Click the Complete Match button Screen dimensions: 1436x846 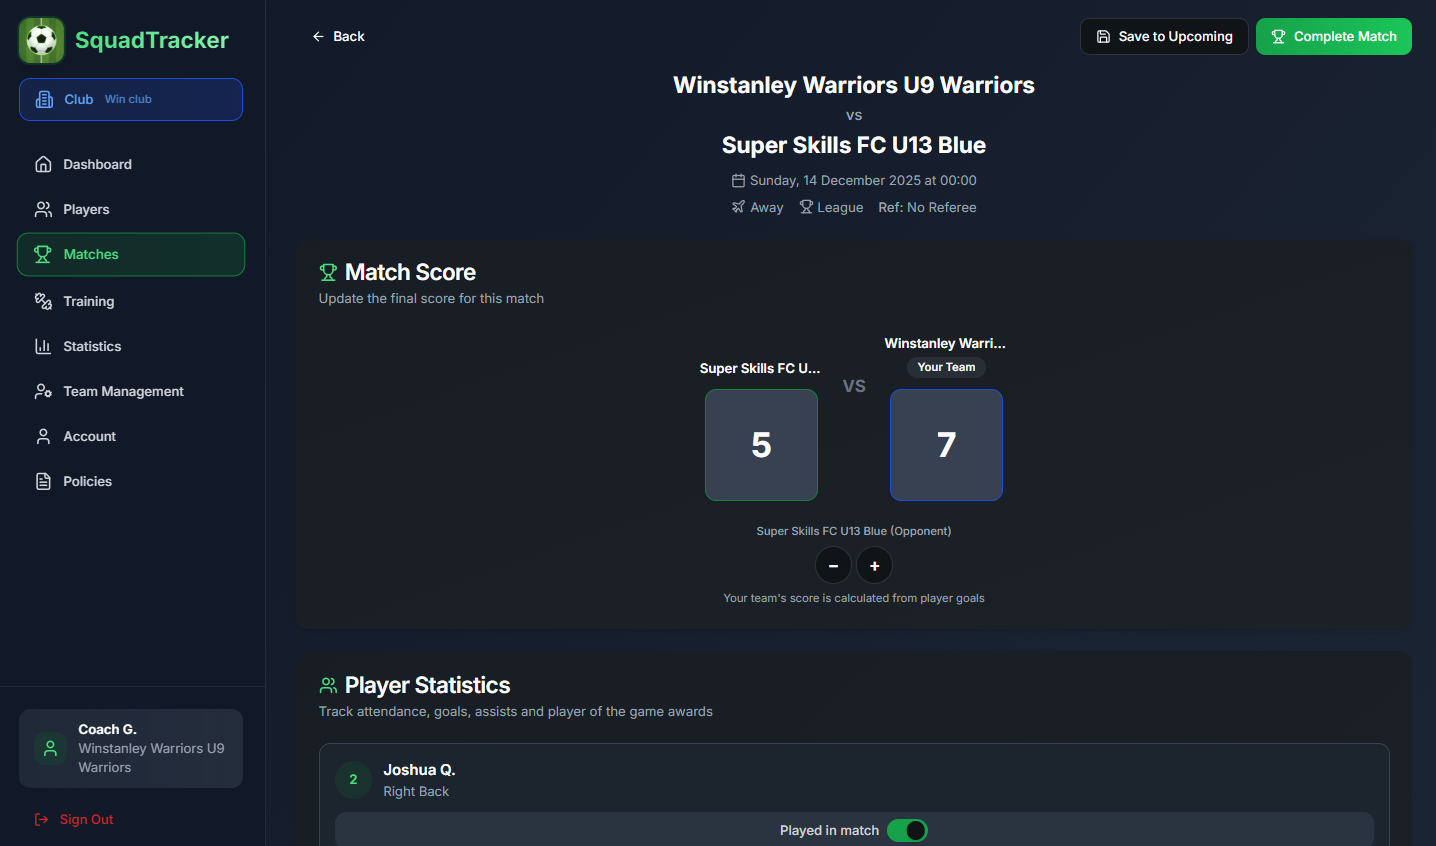pyautogui.click(x=1334, y=36)
